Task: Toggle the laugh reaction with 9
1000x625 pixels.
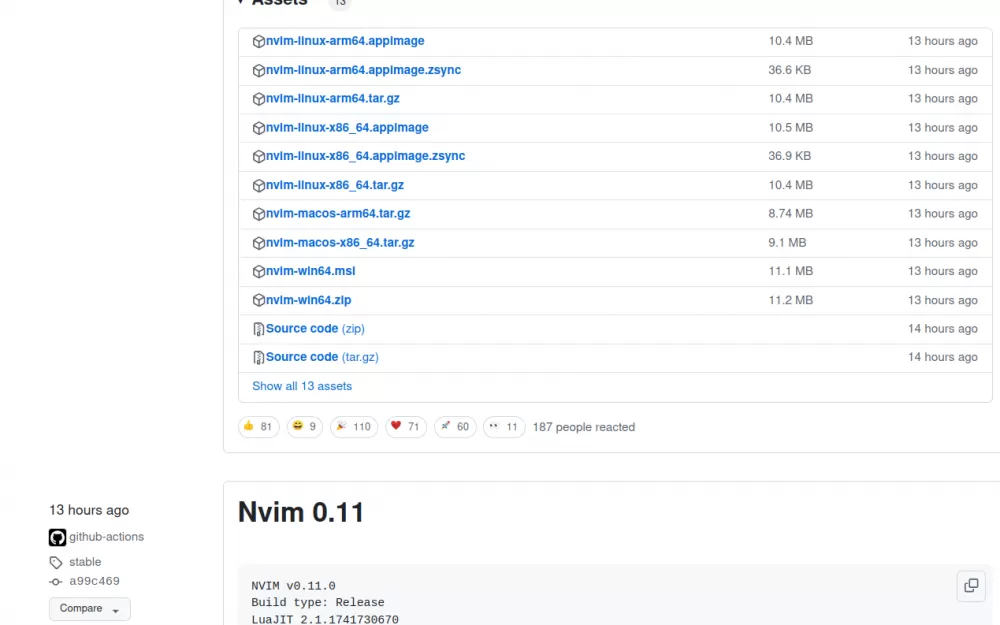Action: click(305, 427)
